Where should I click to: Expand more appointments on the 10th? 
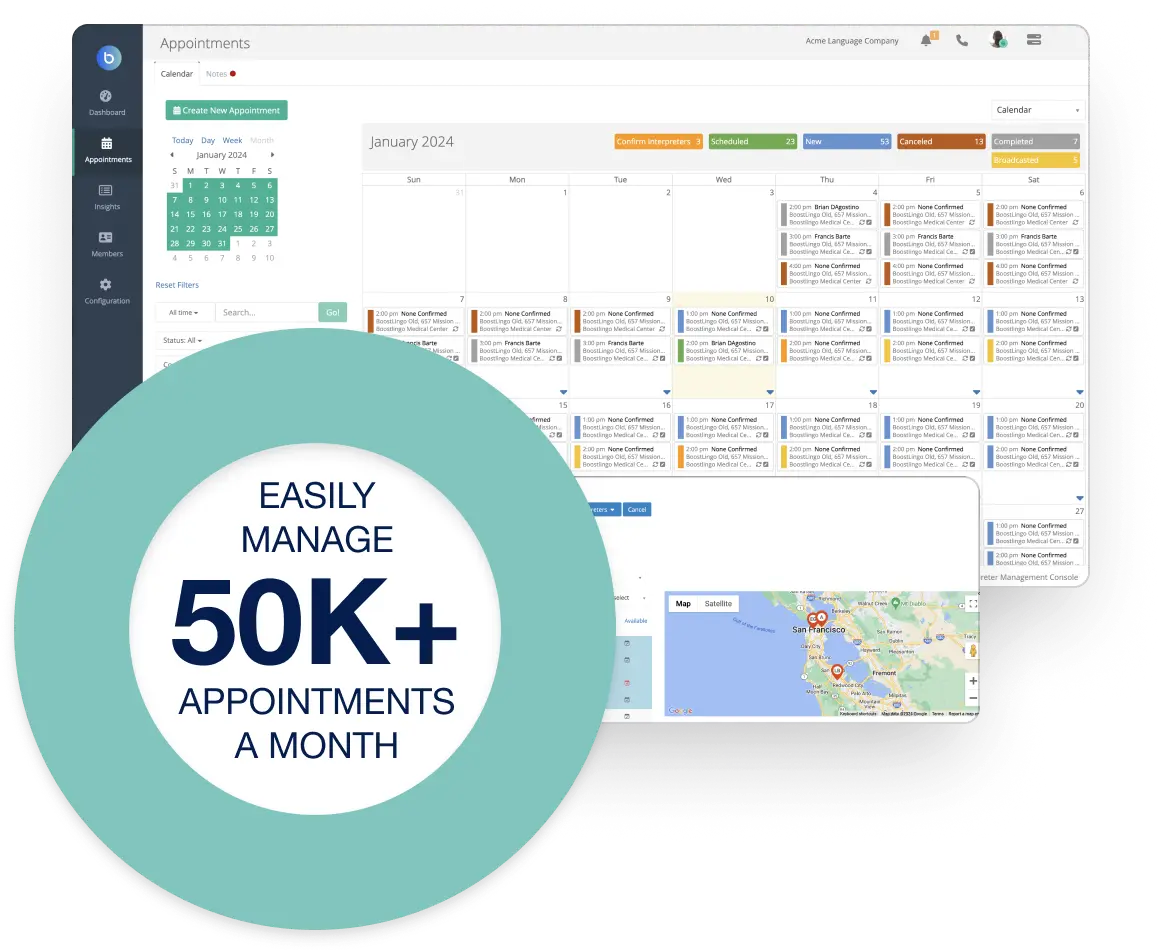pos(770,392)
